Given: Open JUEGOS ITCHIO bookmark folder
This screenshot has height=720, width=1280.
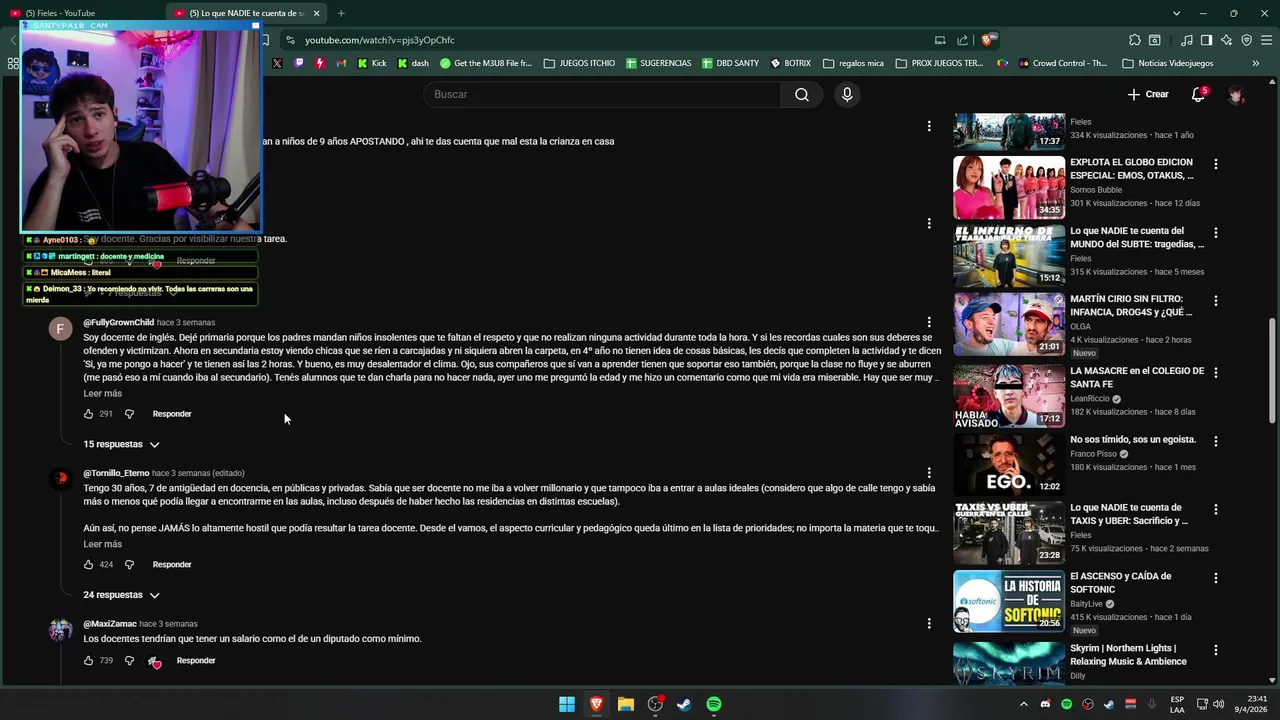Looking at the screenshot, I should click(579, 63).
